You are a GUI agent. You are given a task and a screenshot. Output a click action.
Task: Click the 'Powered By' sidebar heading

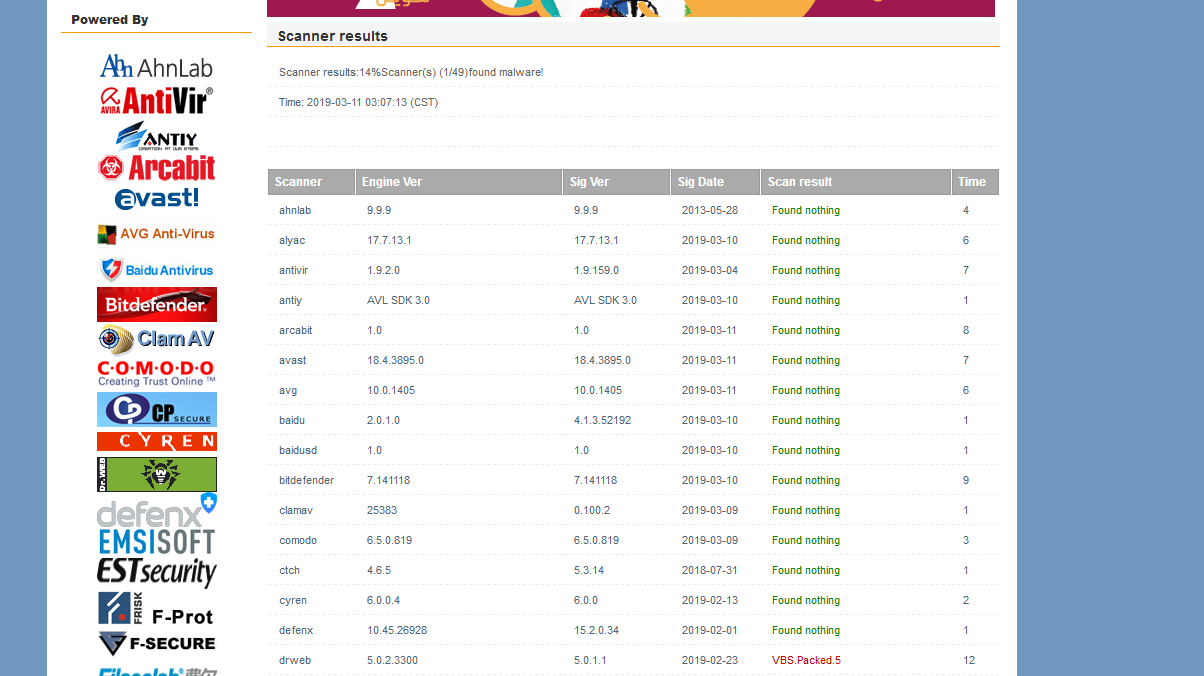110,19
